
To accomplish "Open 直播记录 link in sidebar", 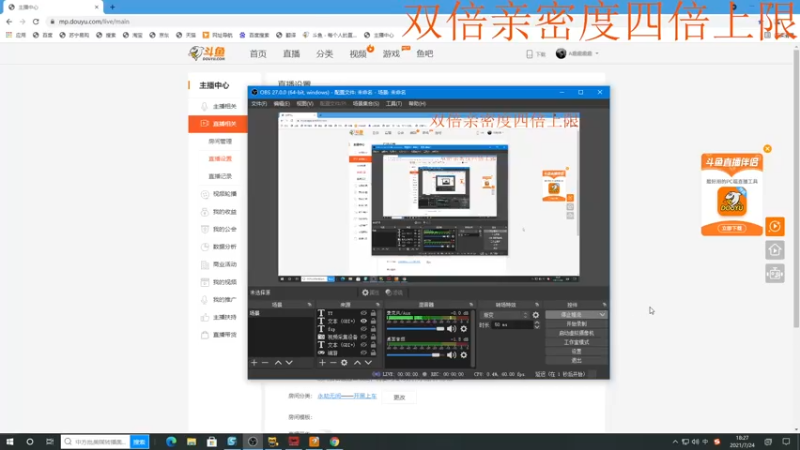I will [220, 176].
